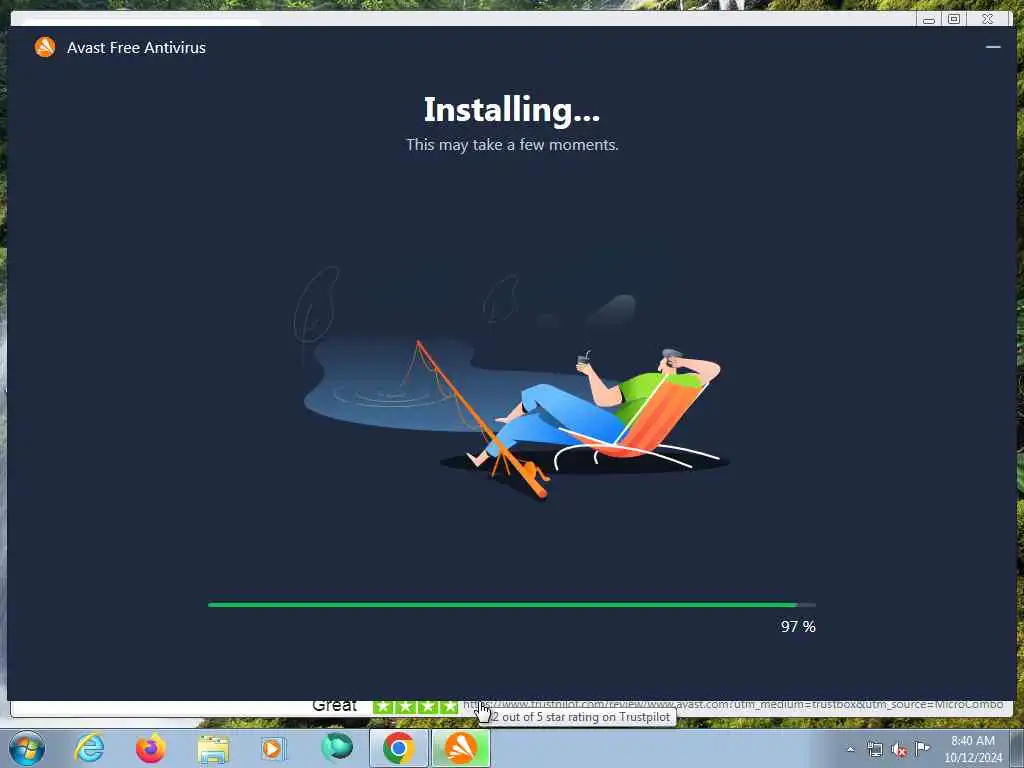This screenshot has width=1024, height=768.
Task: Click the Trustpilot green star rating
Action: click(415, 707)
